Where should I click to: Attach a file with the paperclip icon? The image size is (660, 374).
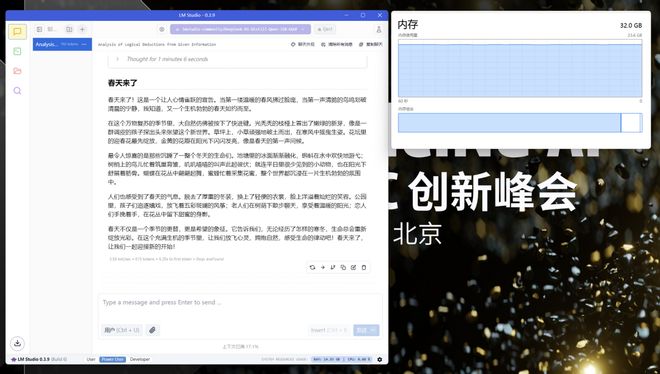click(x=152, y=330)
